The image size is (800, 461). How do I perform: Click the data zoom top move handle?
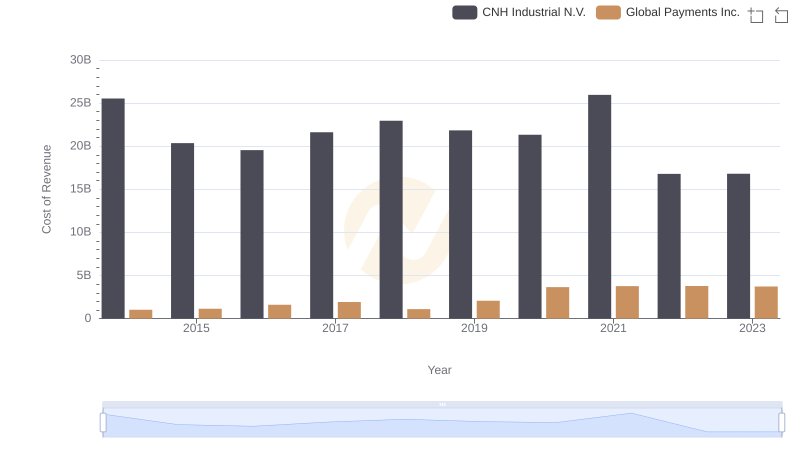pyautogui.click(x=442, y=404)
